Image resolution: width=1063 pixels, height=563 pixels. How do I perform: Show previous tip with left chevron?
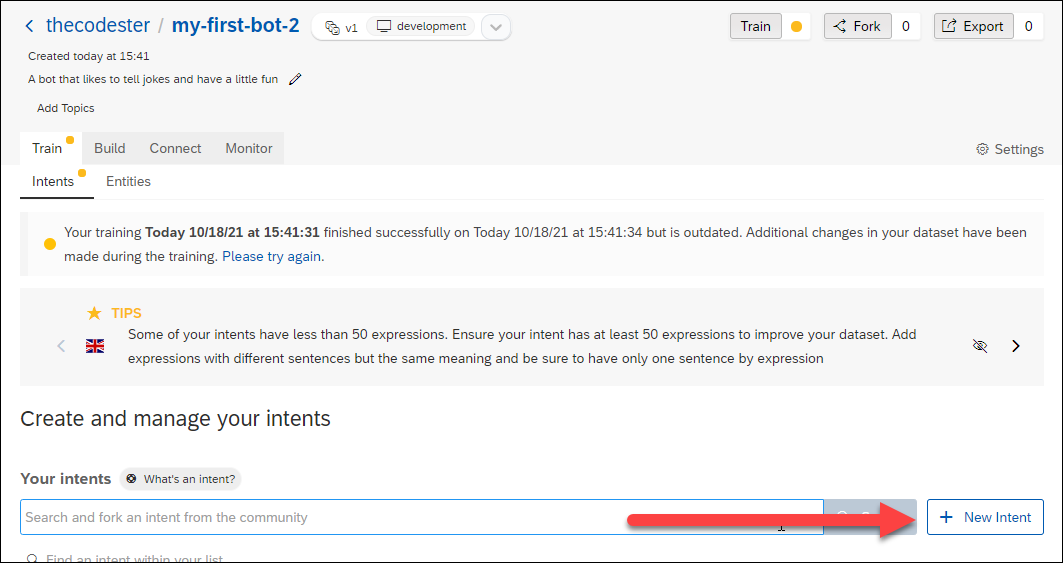click(x=61, y=346)
